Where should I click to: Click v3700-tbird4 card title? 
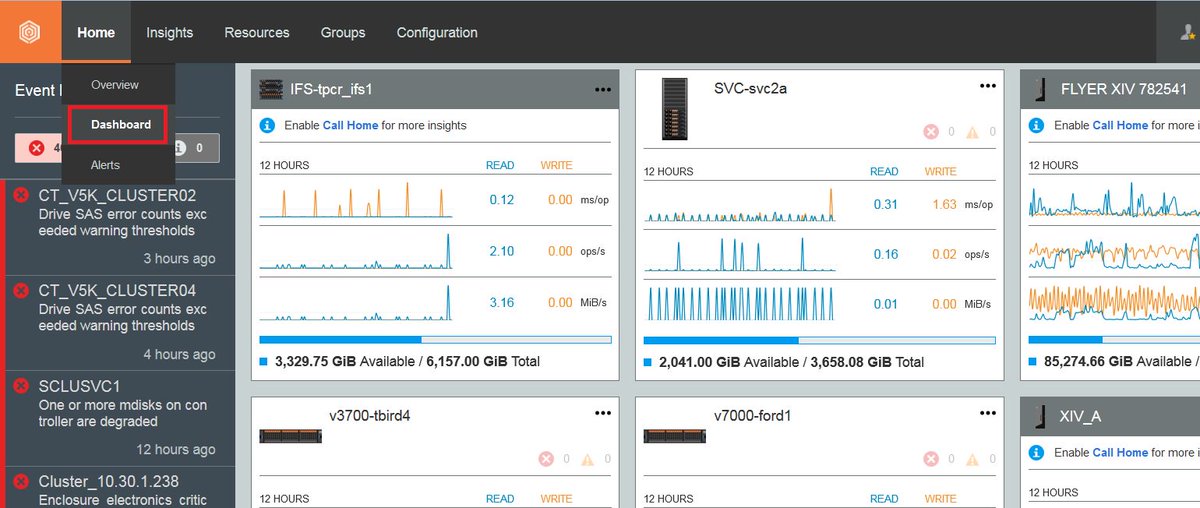point(370,415)
